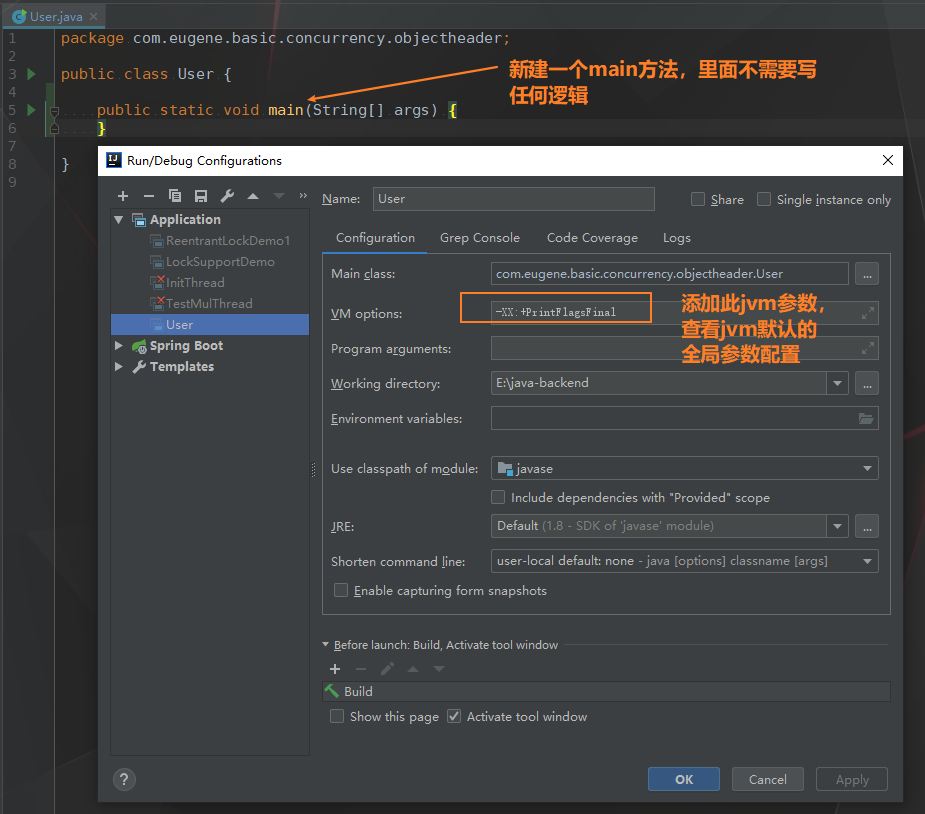Screen dimensions: 925x814
Task: Uncheck Activate tool window checkbox
Action: (454, 717)
